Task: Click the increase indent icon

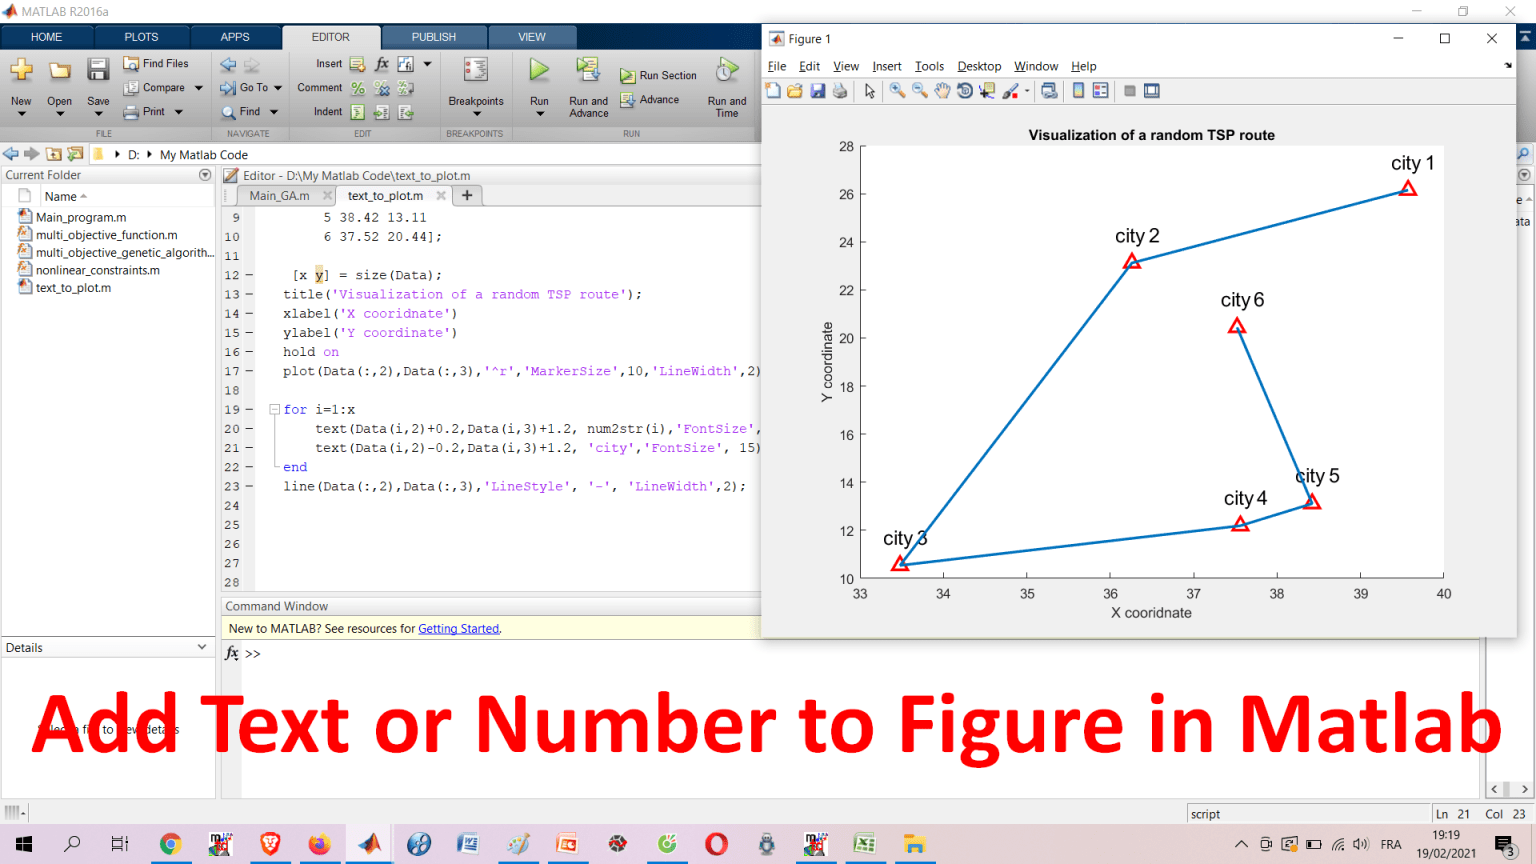Action: click(x=381, y=112)
